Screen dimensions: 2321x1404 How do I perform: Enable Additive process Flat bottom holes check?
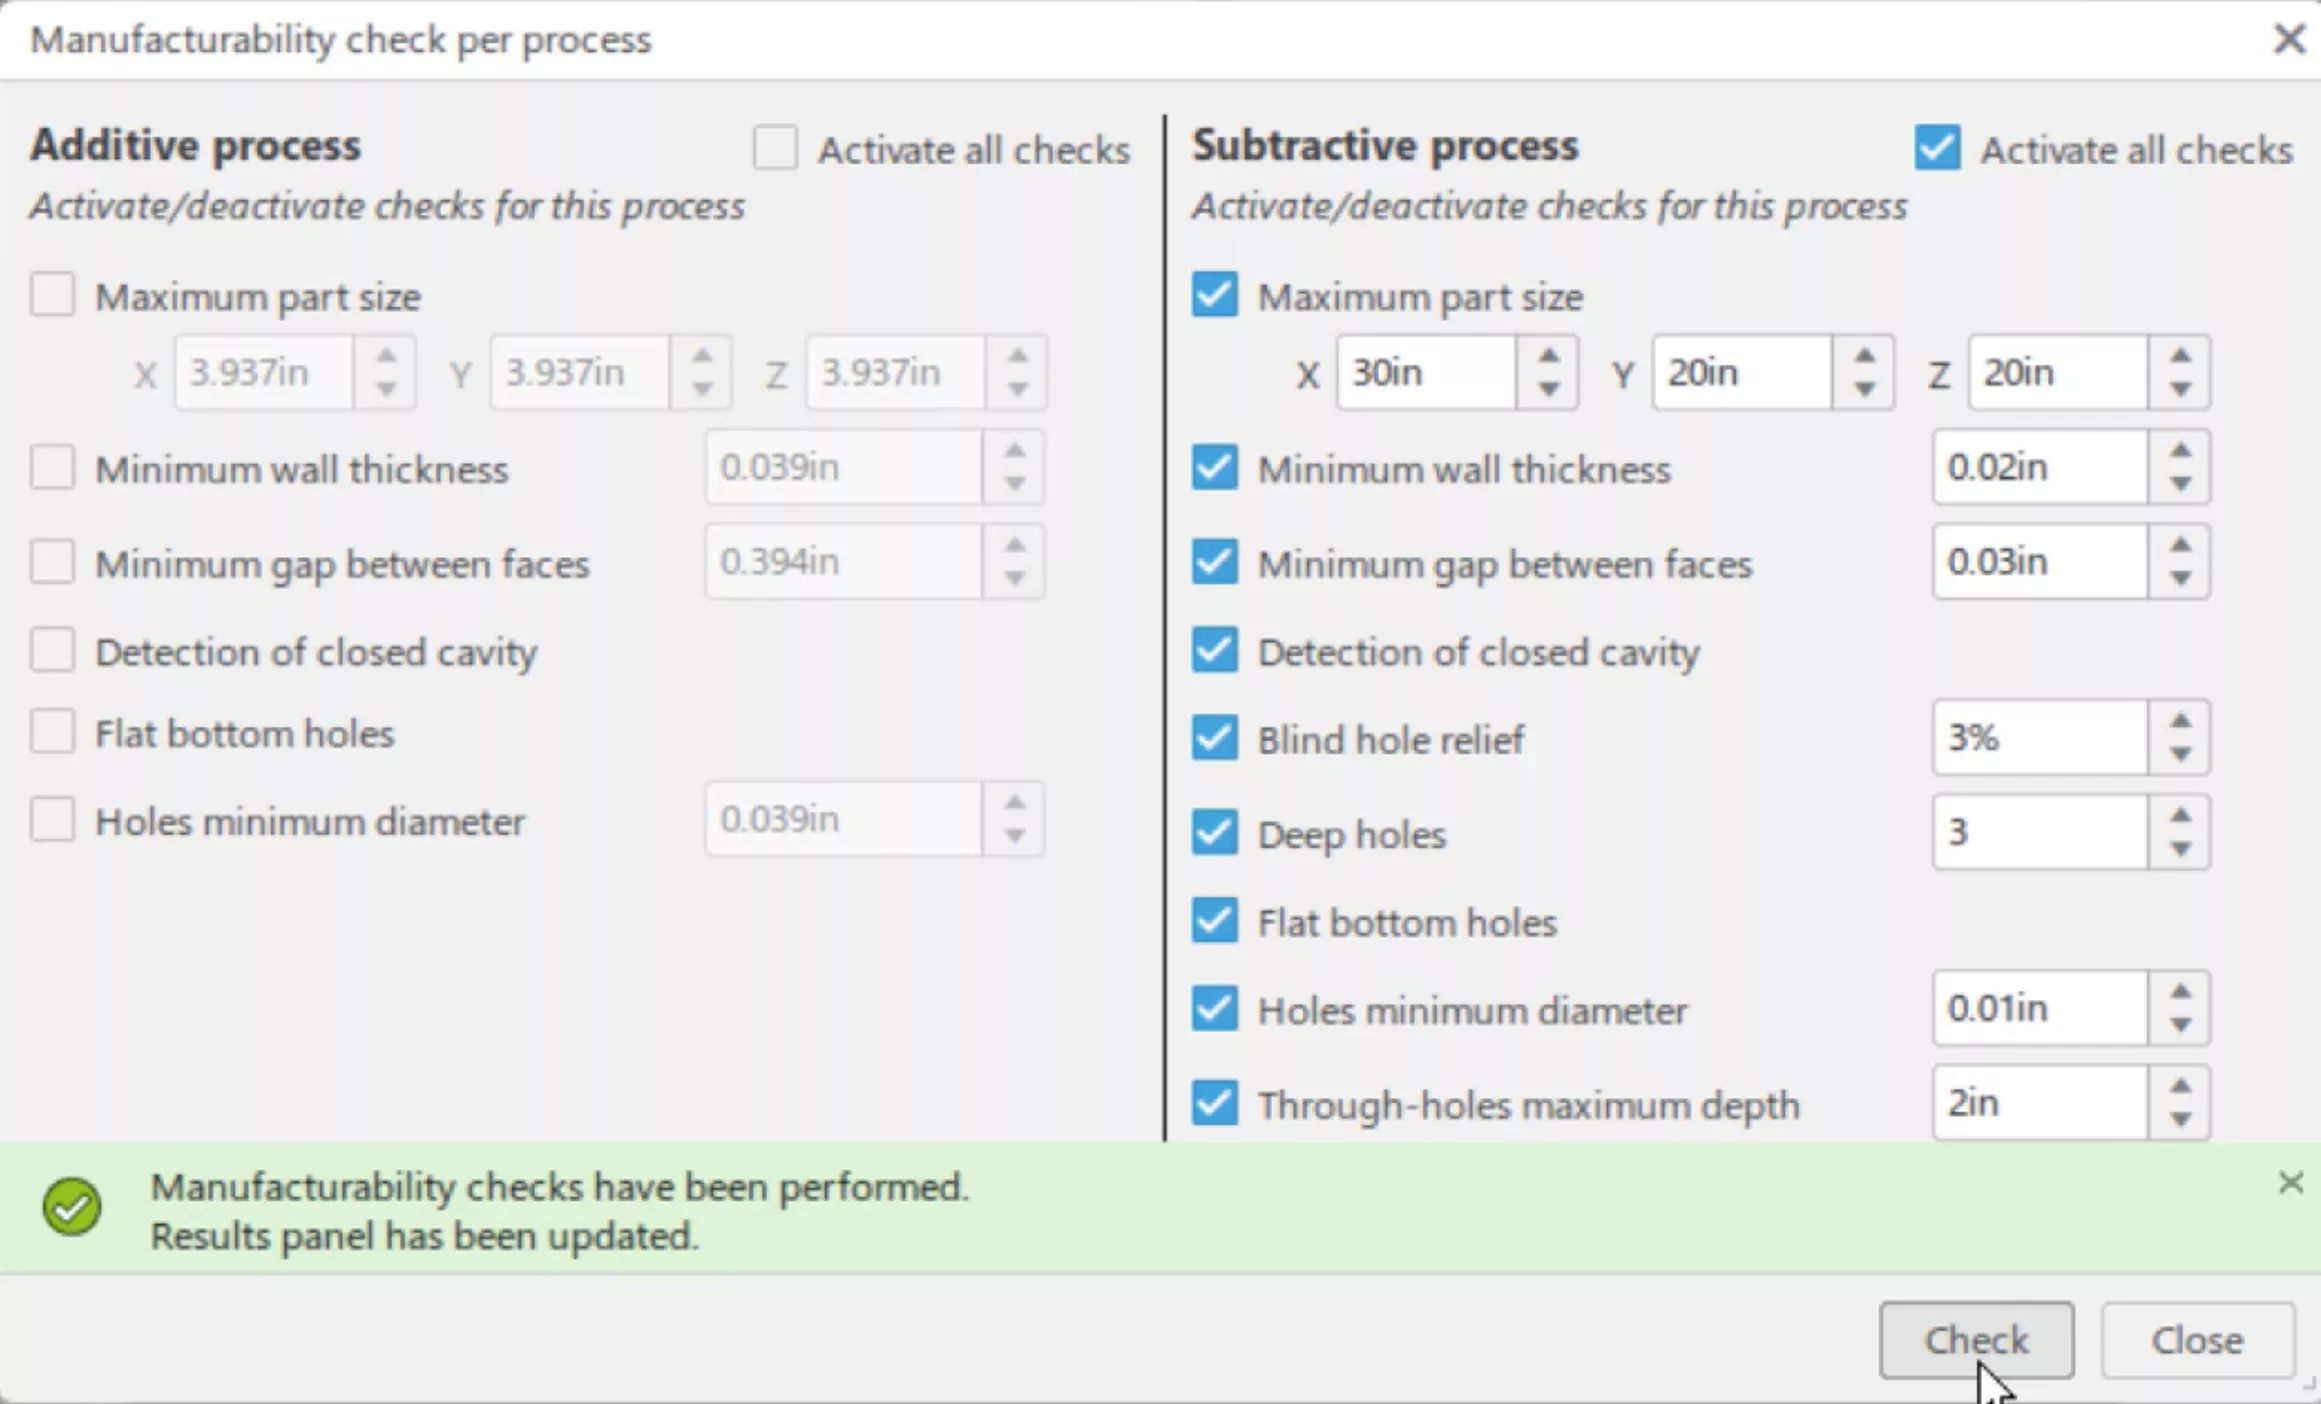51,733
